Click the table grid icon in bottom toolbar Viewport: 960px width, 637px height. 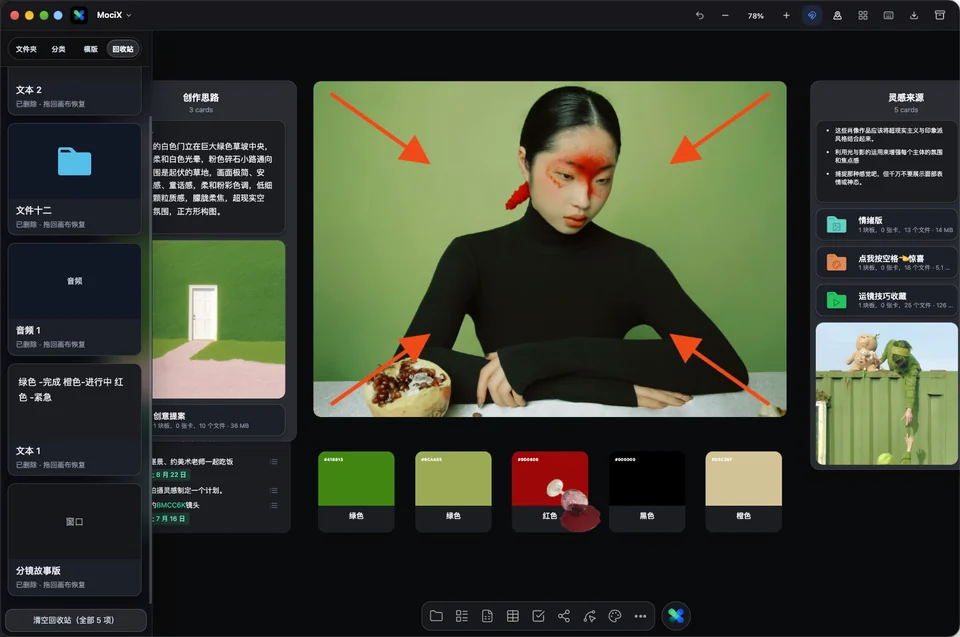tap(513, 616)
